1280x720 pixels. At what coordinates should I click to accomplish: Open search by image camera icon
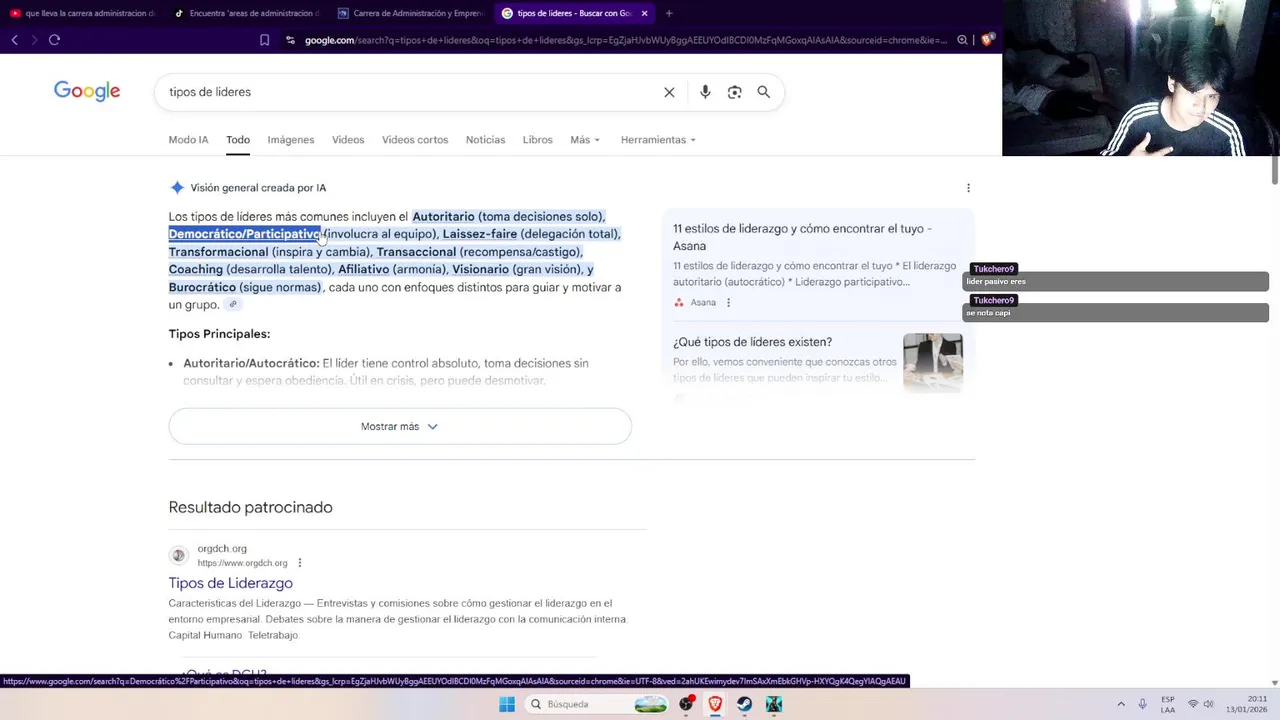[734, 92]
